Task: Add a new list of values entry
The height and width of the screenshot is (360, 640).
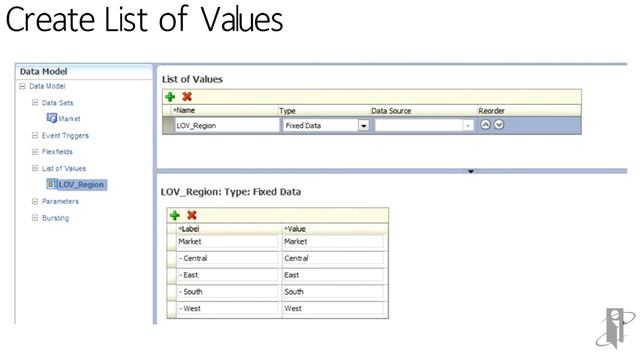Action: pyautogui.click(x=170, y=97)
